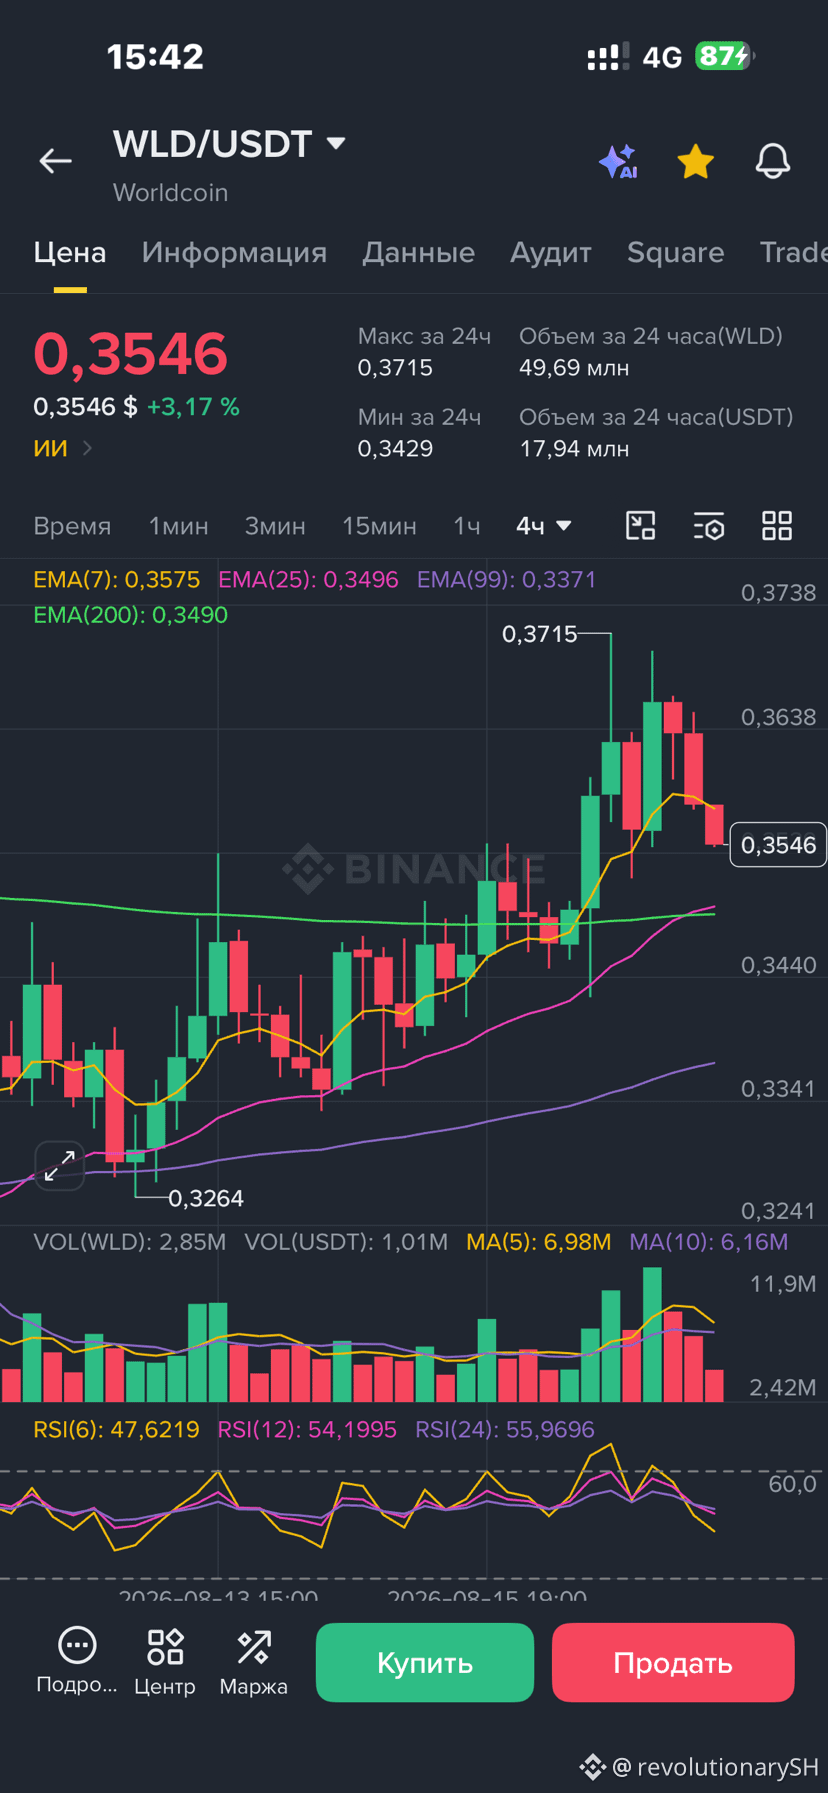Open the chart indicator settings icon
Viewport: 828px width, 1793px height.
(x=708, y=526)
